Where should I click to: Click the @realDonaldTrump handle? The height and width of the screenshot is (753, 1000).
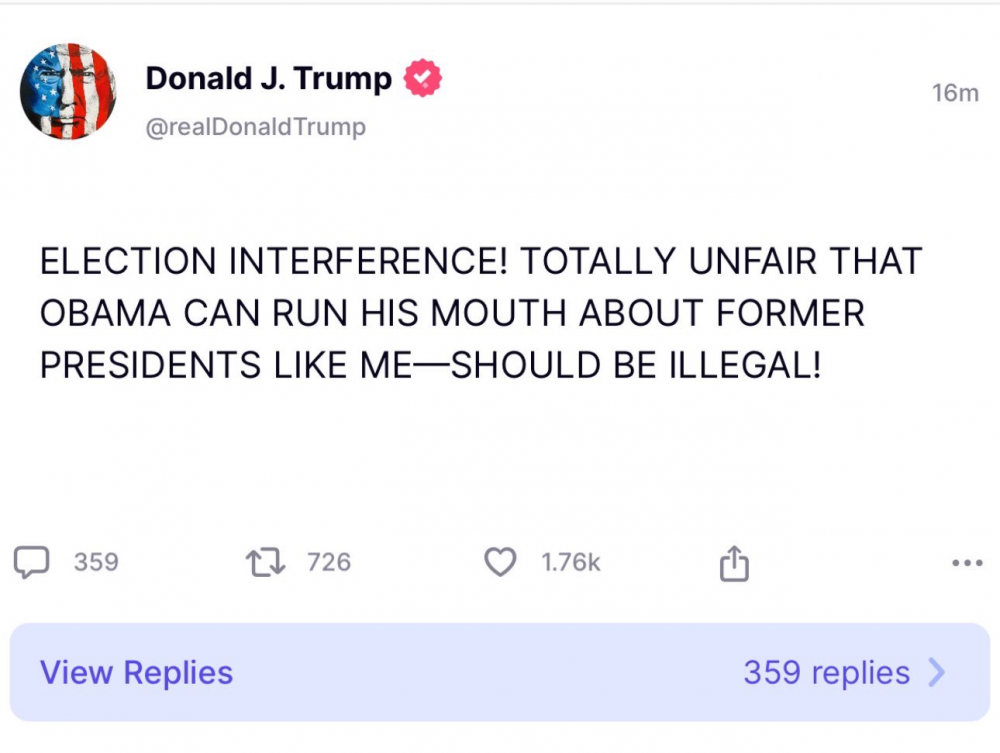(256, 127)
